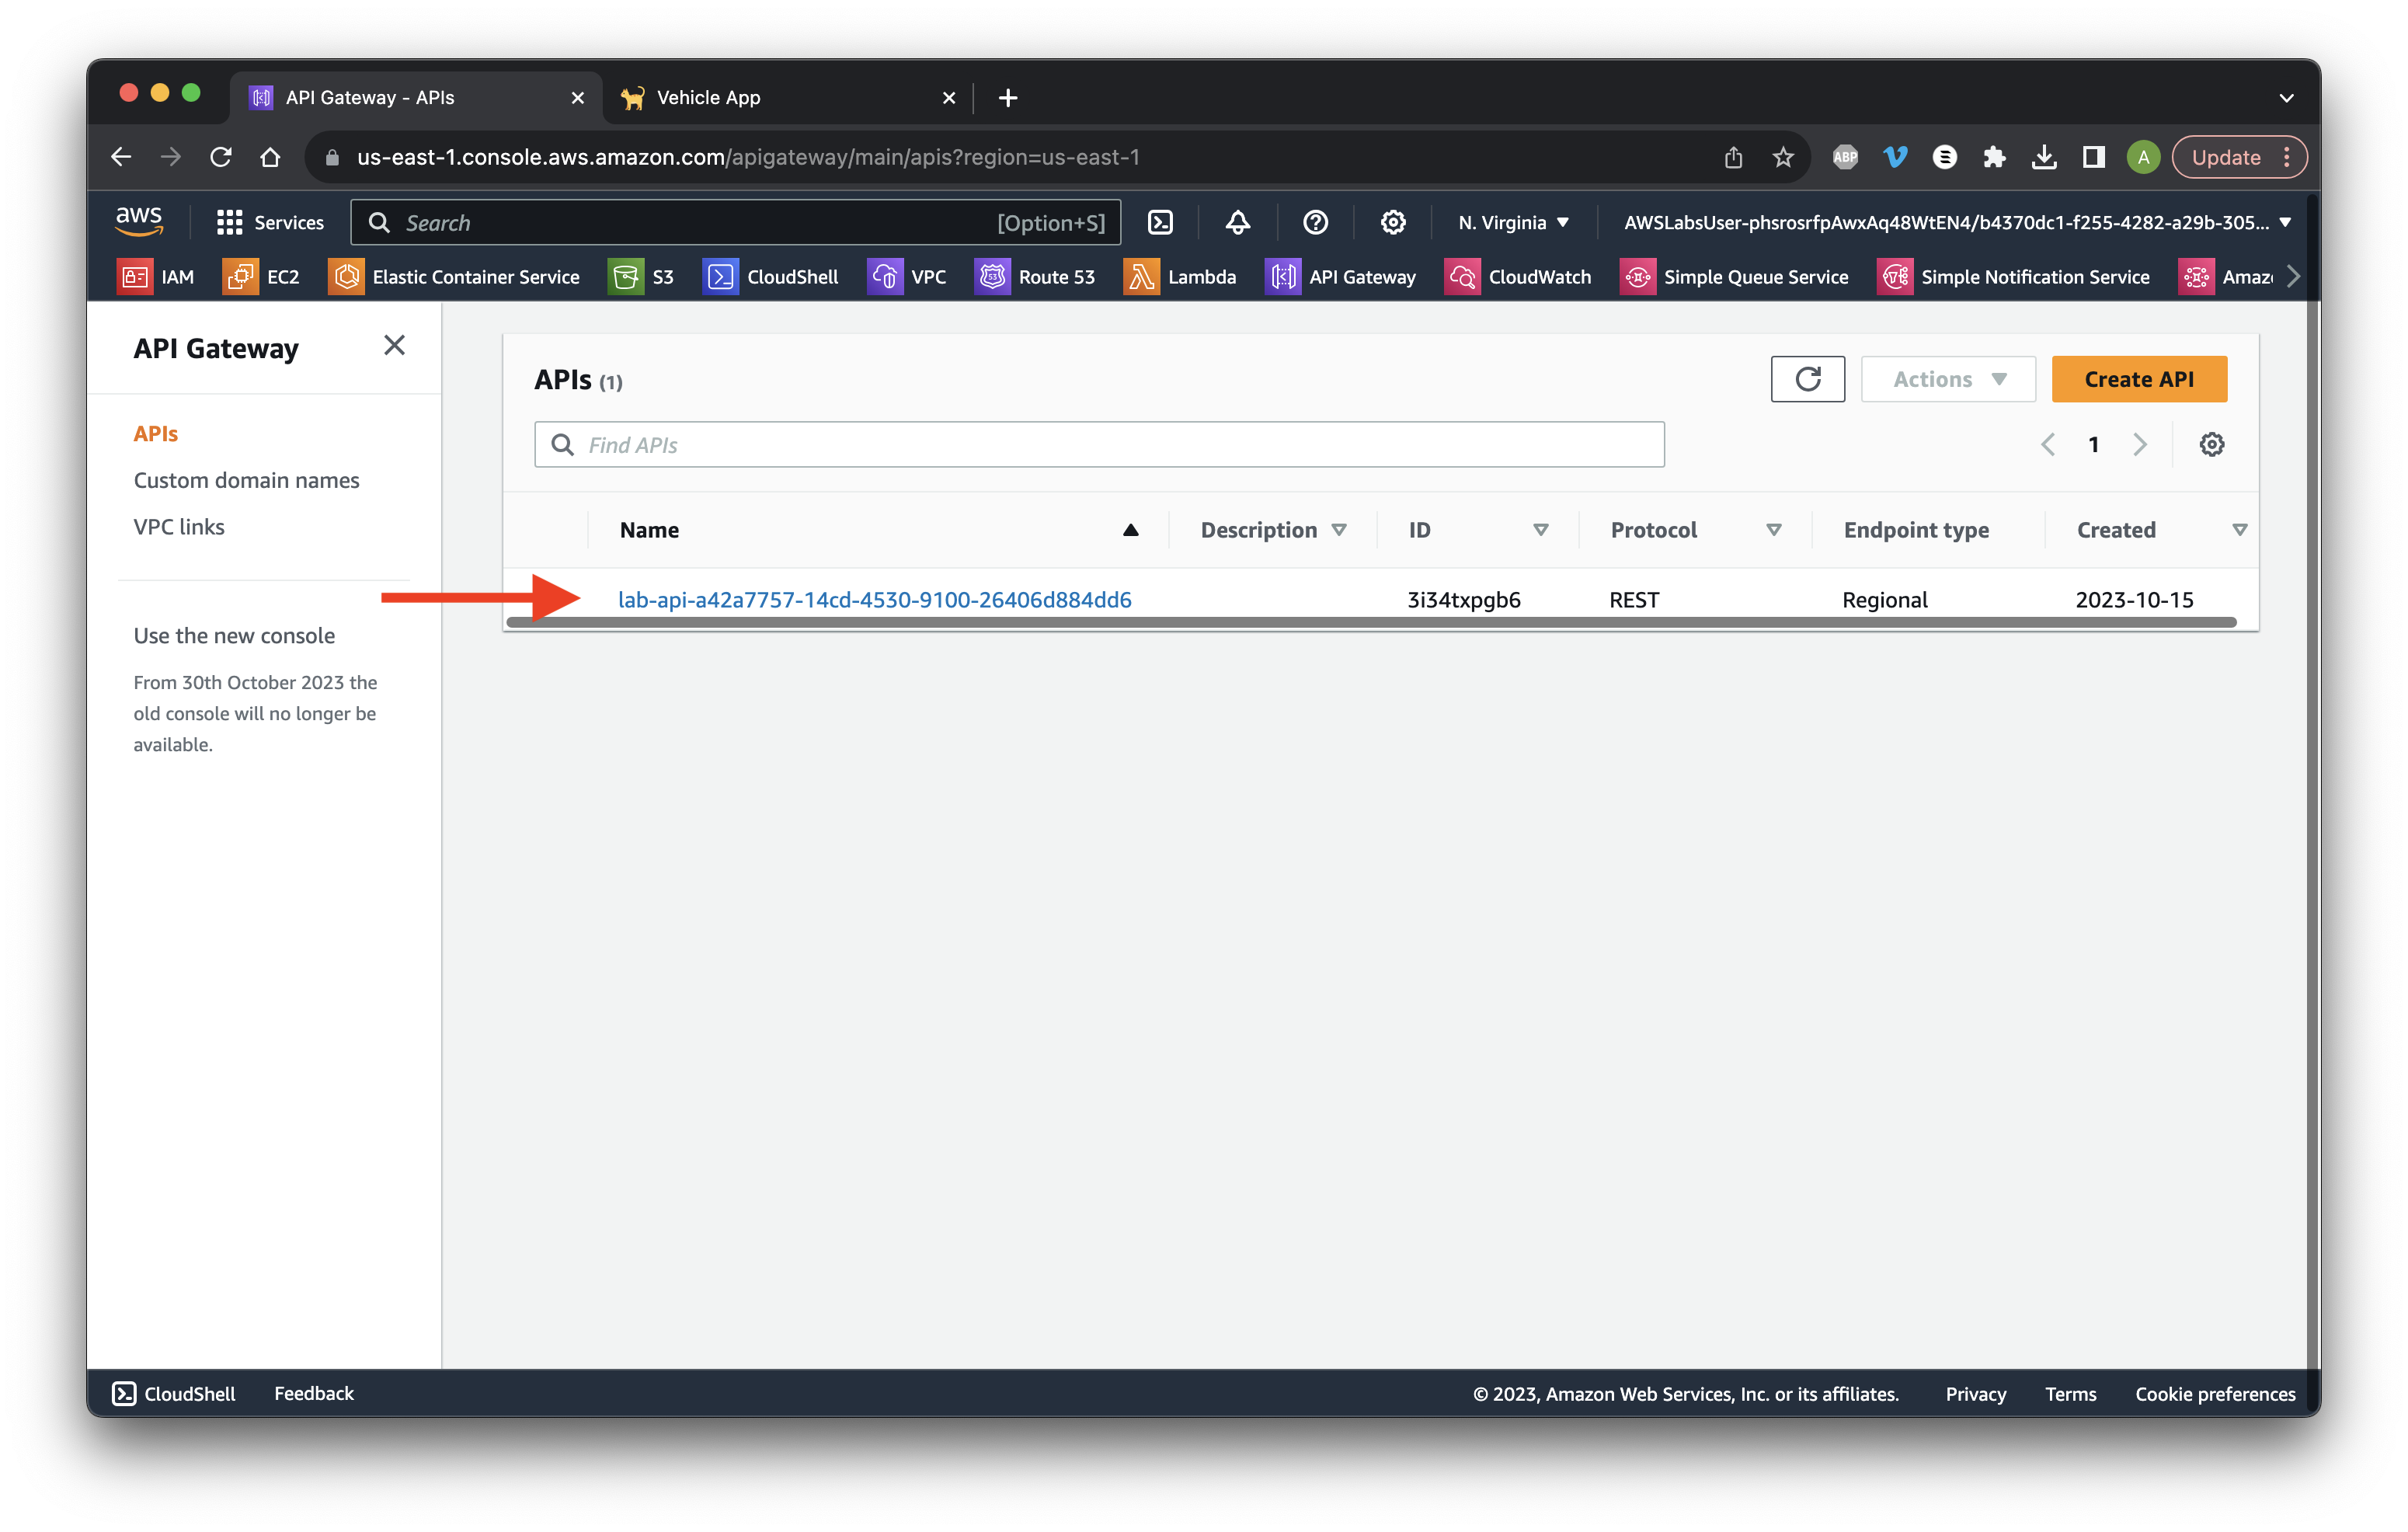
Task: Open the Terms footer link
Action: (x=2070, y=1393)
